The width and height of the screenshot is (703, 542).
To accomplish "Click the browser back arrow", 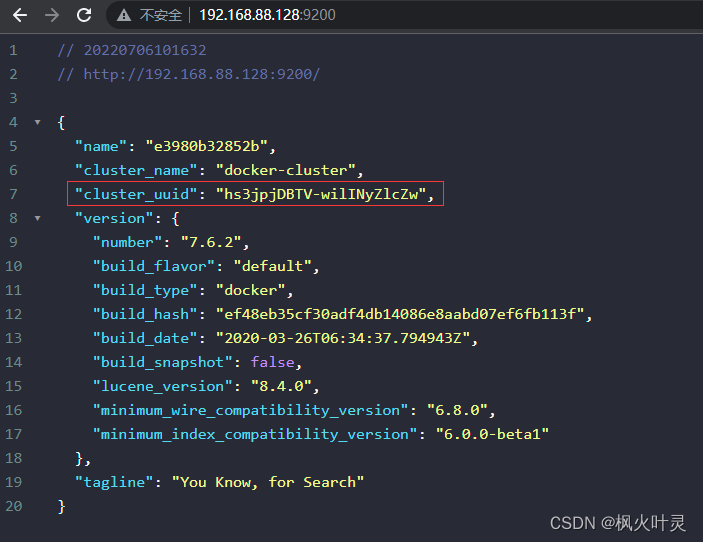I will 20,15.
